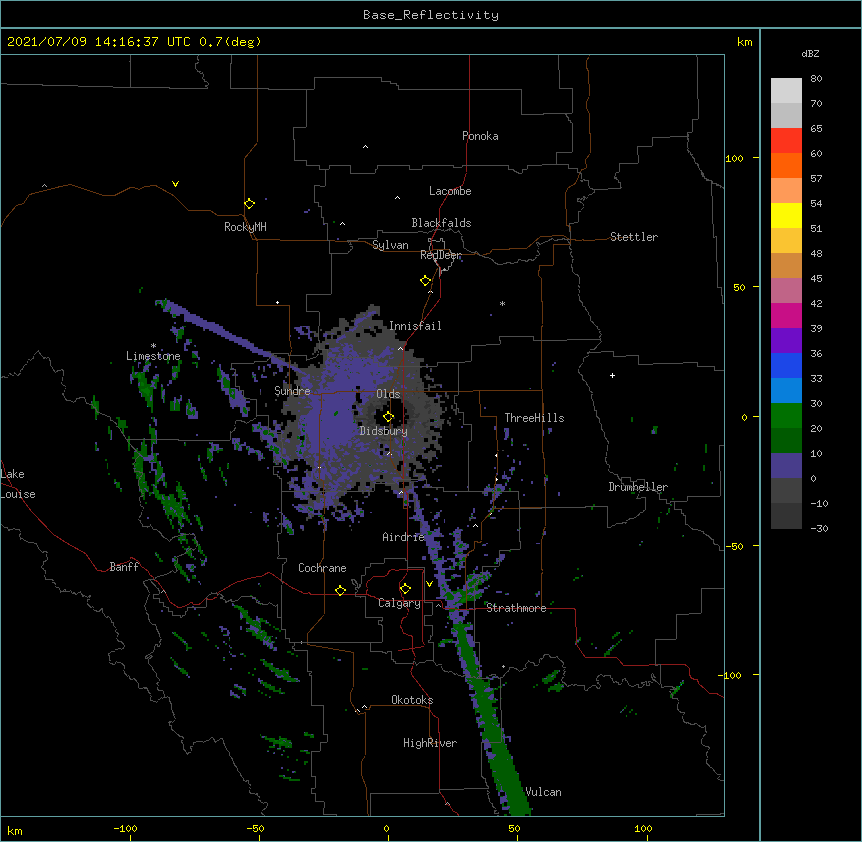The height and width of the screenshot is (842, 862).
Task: Select the Blackfalds label on the map
Action: [x=441, y=223]
